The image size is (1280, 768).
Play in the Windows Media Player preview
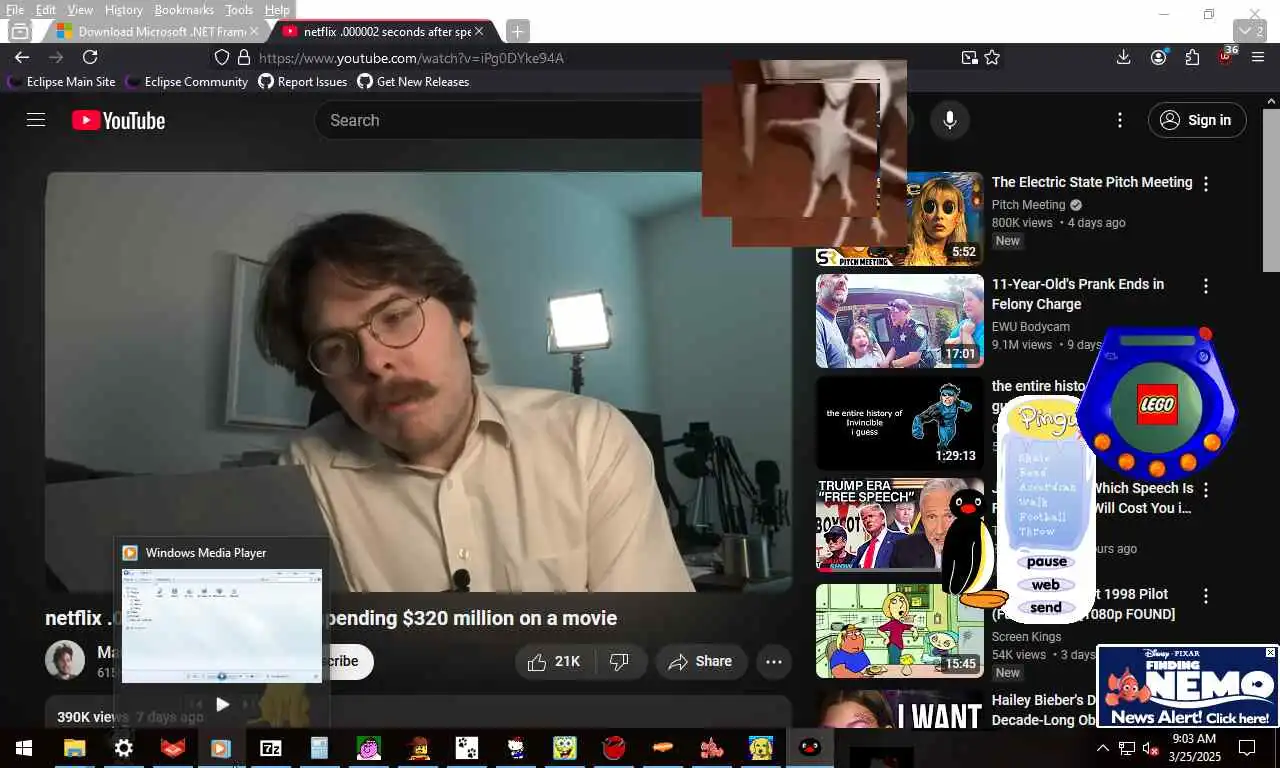point(222,705)
